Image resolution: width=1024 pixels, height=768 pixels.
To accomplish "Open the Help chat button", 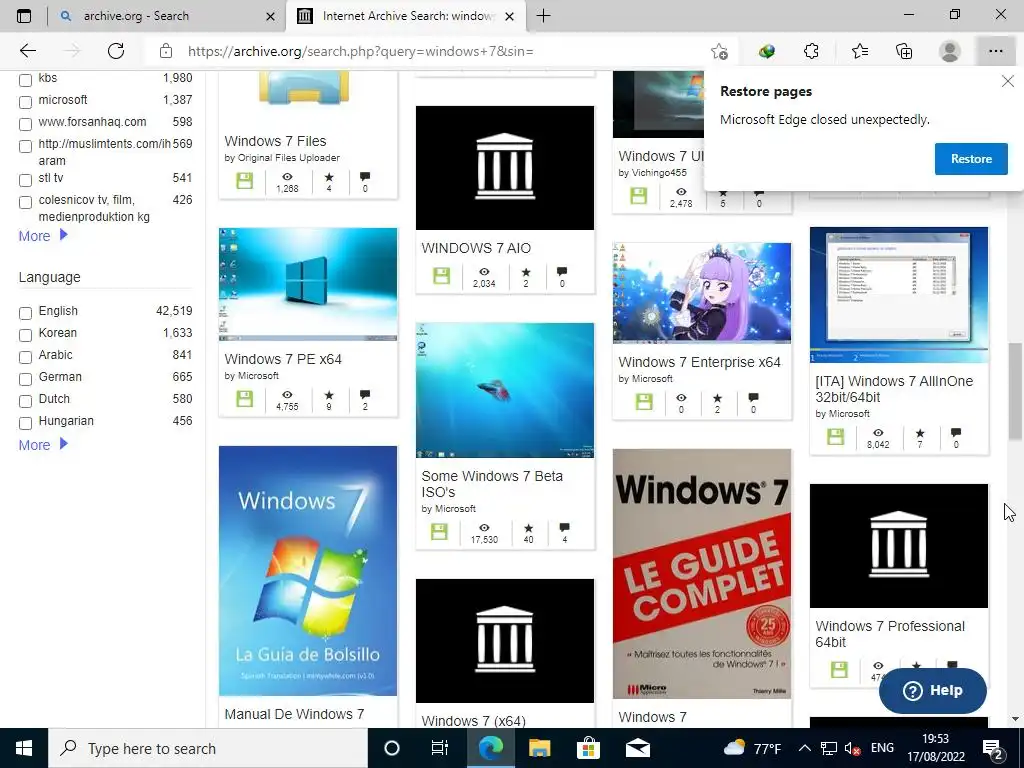I will (x=933, y=690).
